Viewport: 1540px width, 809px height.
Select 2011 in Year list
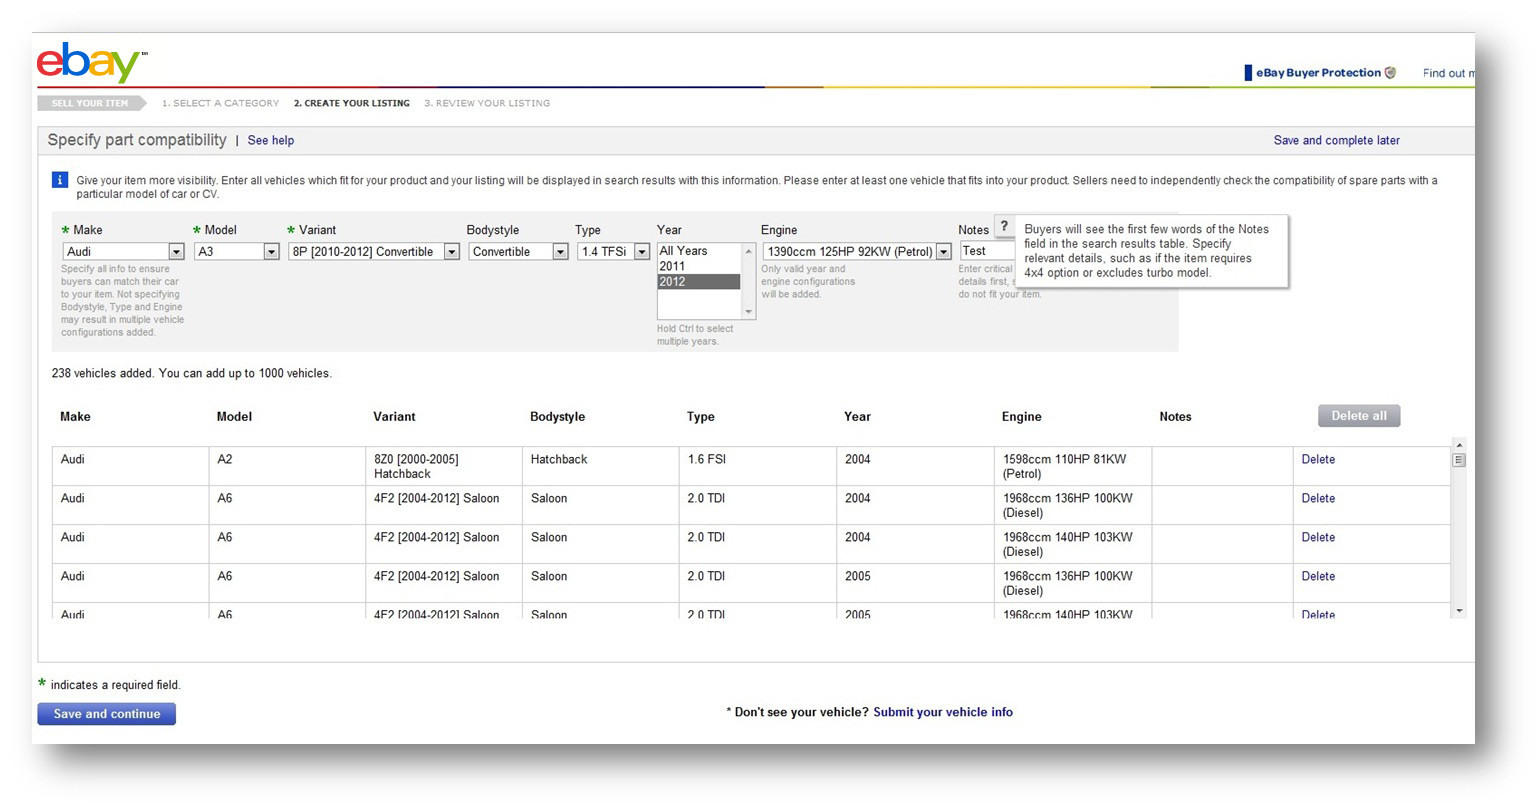tap(699, 266)
